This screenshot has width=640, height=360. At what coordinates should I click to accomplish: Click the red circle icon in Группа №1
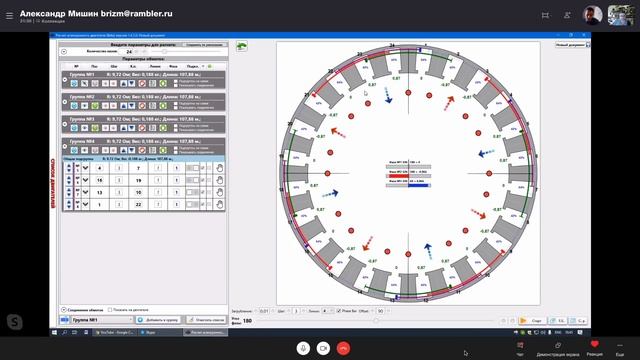pyautogui.click(x=142, y=83)
